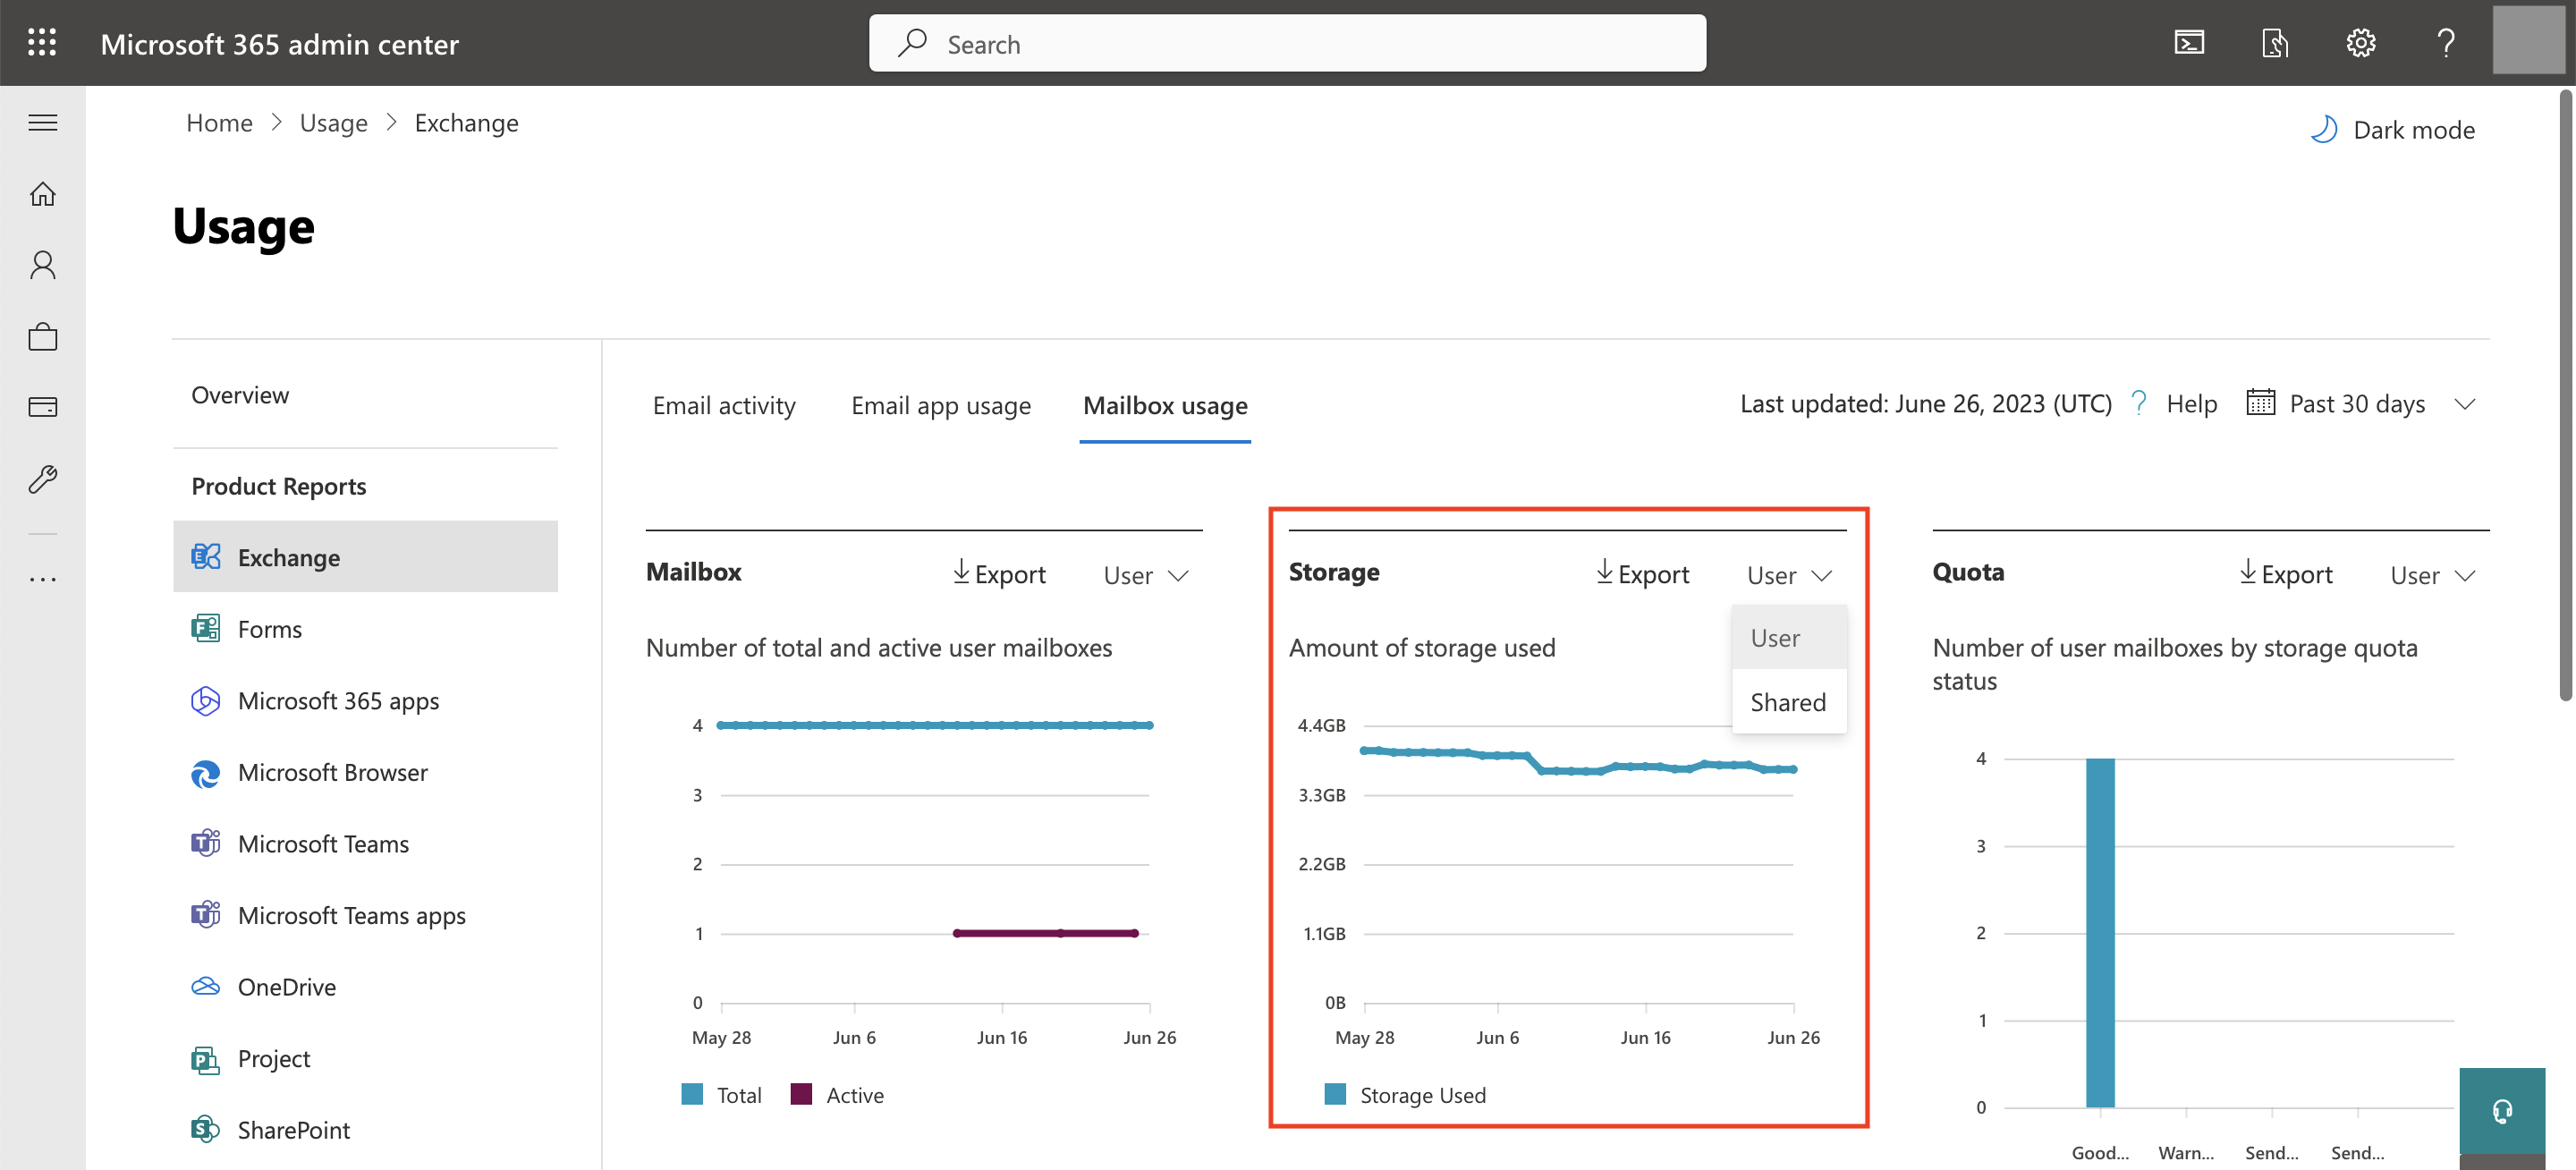Screen dimensions: 2576x1170
Task: Go to Home via the sidebar house icon
Action: (x=42, y=194)
